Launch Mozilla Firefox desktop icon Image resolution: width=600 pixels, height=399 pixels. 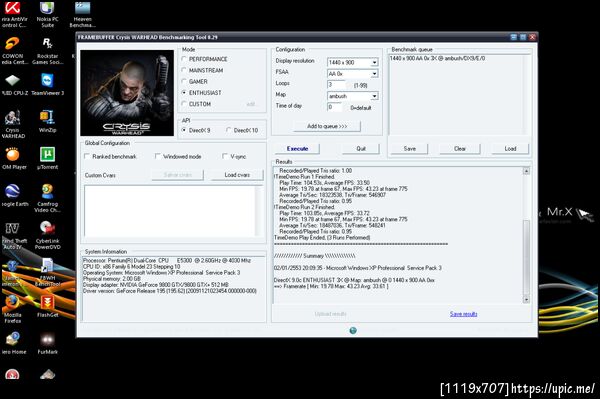pos(13,309)
